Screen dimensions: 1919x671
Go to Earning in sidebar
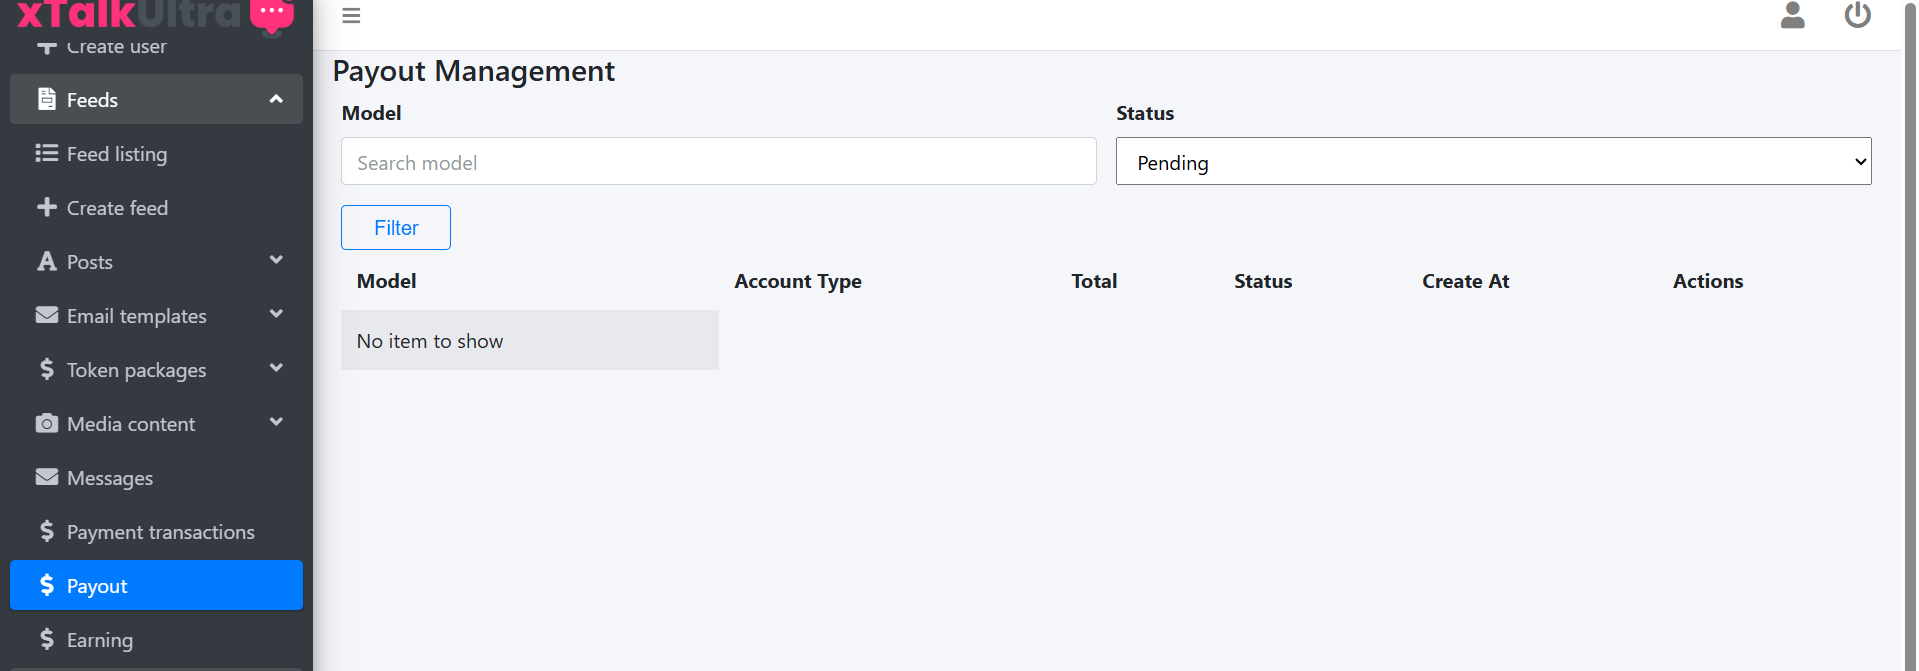click(99, 640)
